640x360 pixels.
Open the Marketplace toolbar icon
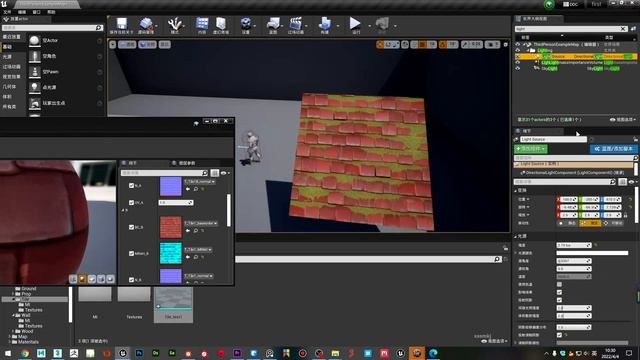point(221,24)
